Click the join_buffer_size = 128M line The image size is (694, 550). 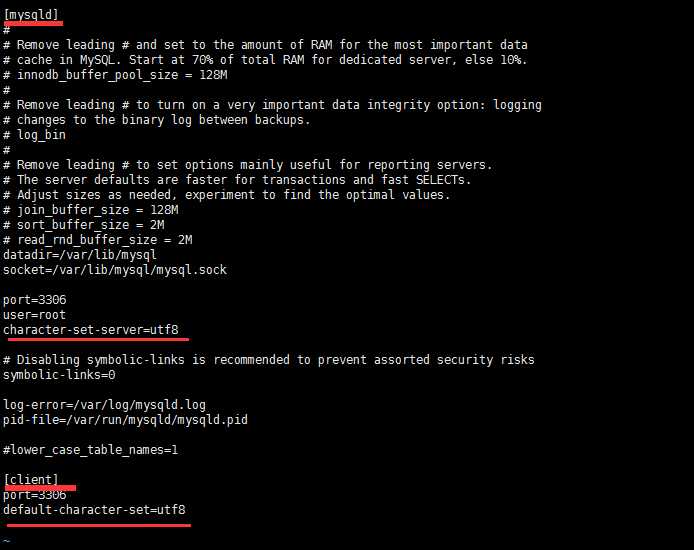91,210
